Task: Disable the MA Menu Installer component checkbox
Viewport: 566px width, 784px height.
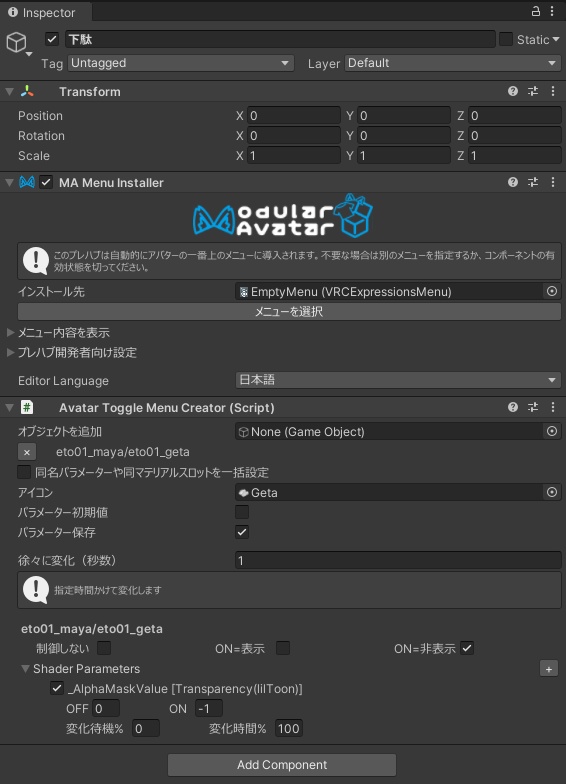Action: pyautogui.click(x=46, y=182)
